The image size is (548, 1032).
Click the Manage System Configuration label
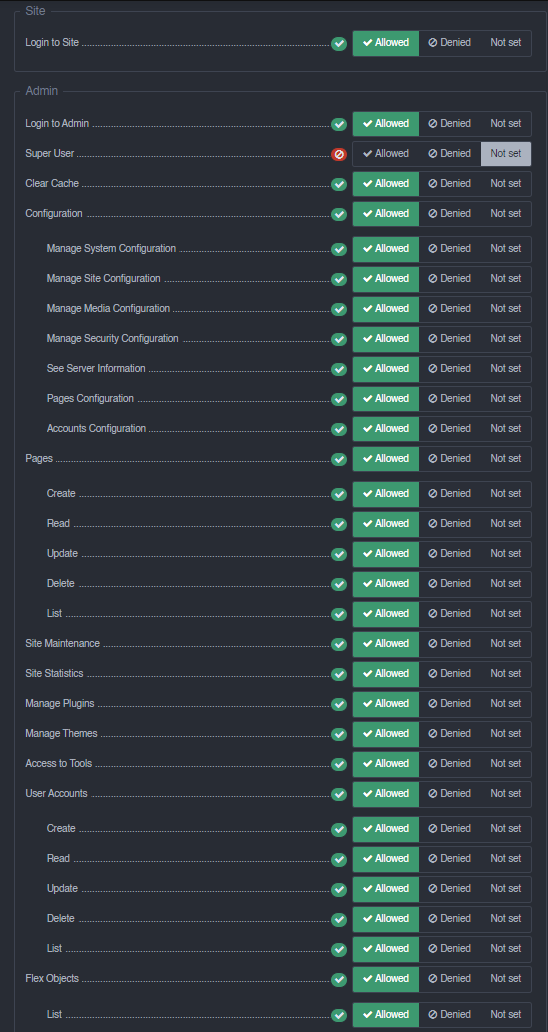111,249
